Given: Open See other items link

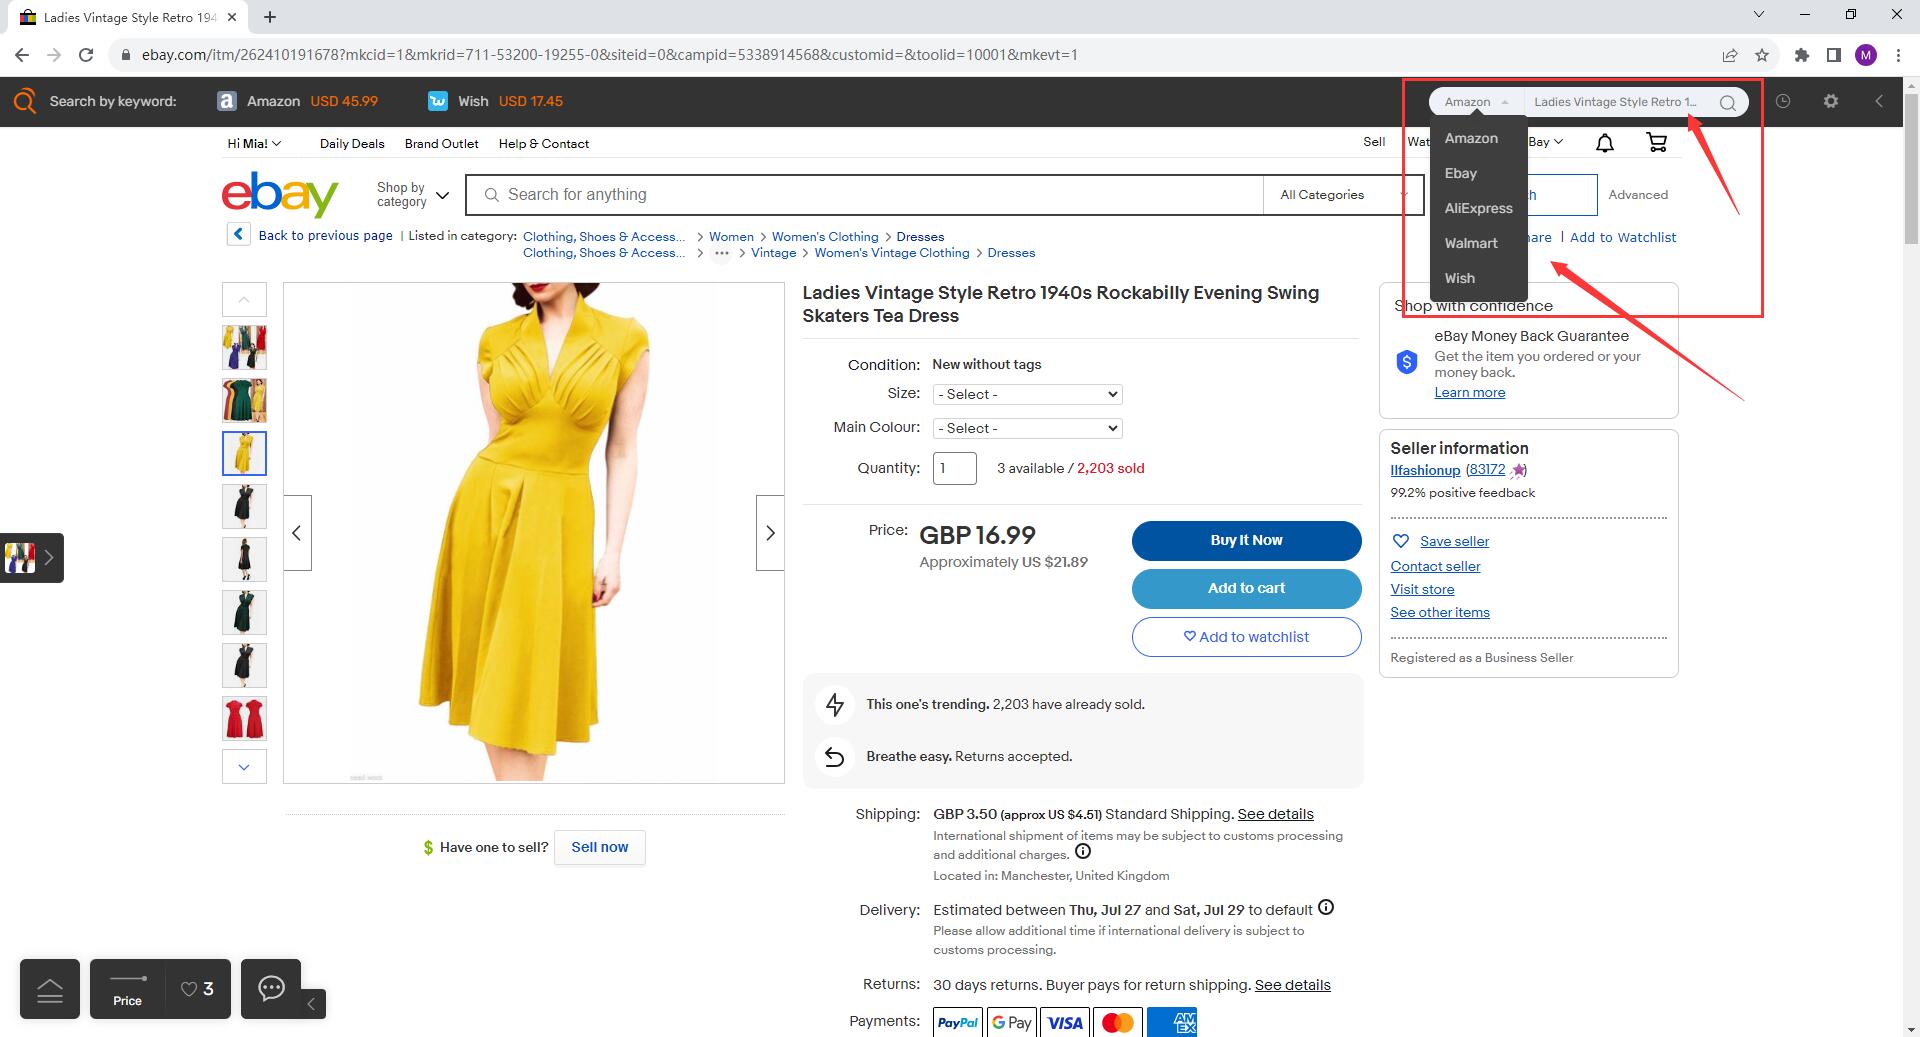Looking at the screenshot, I should 1440,612.
